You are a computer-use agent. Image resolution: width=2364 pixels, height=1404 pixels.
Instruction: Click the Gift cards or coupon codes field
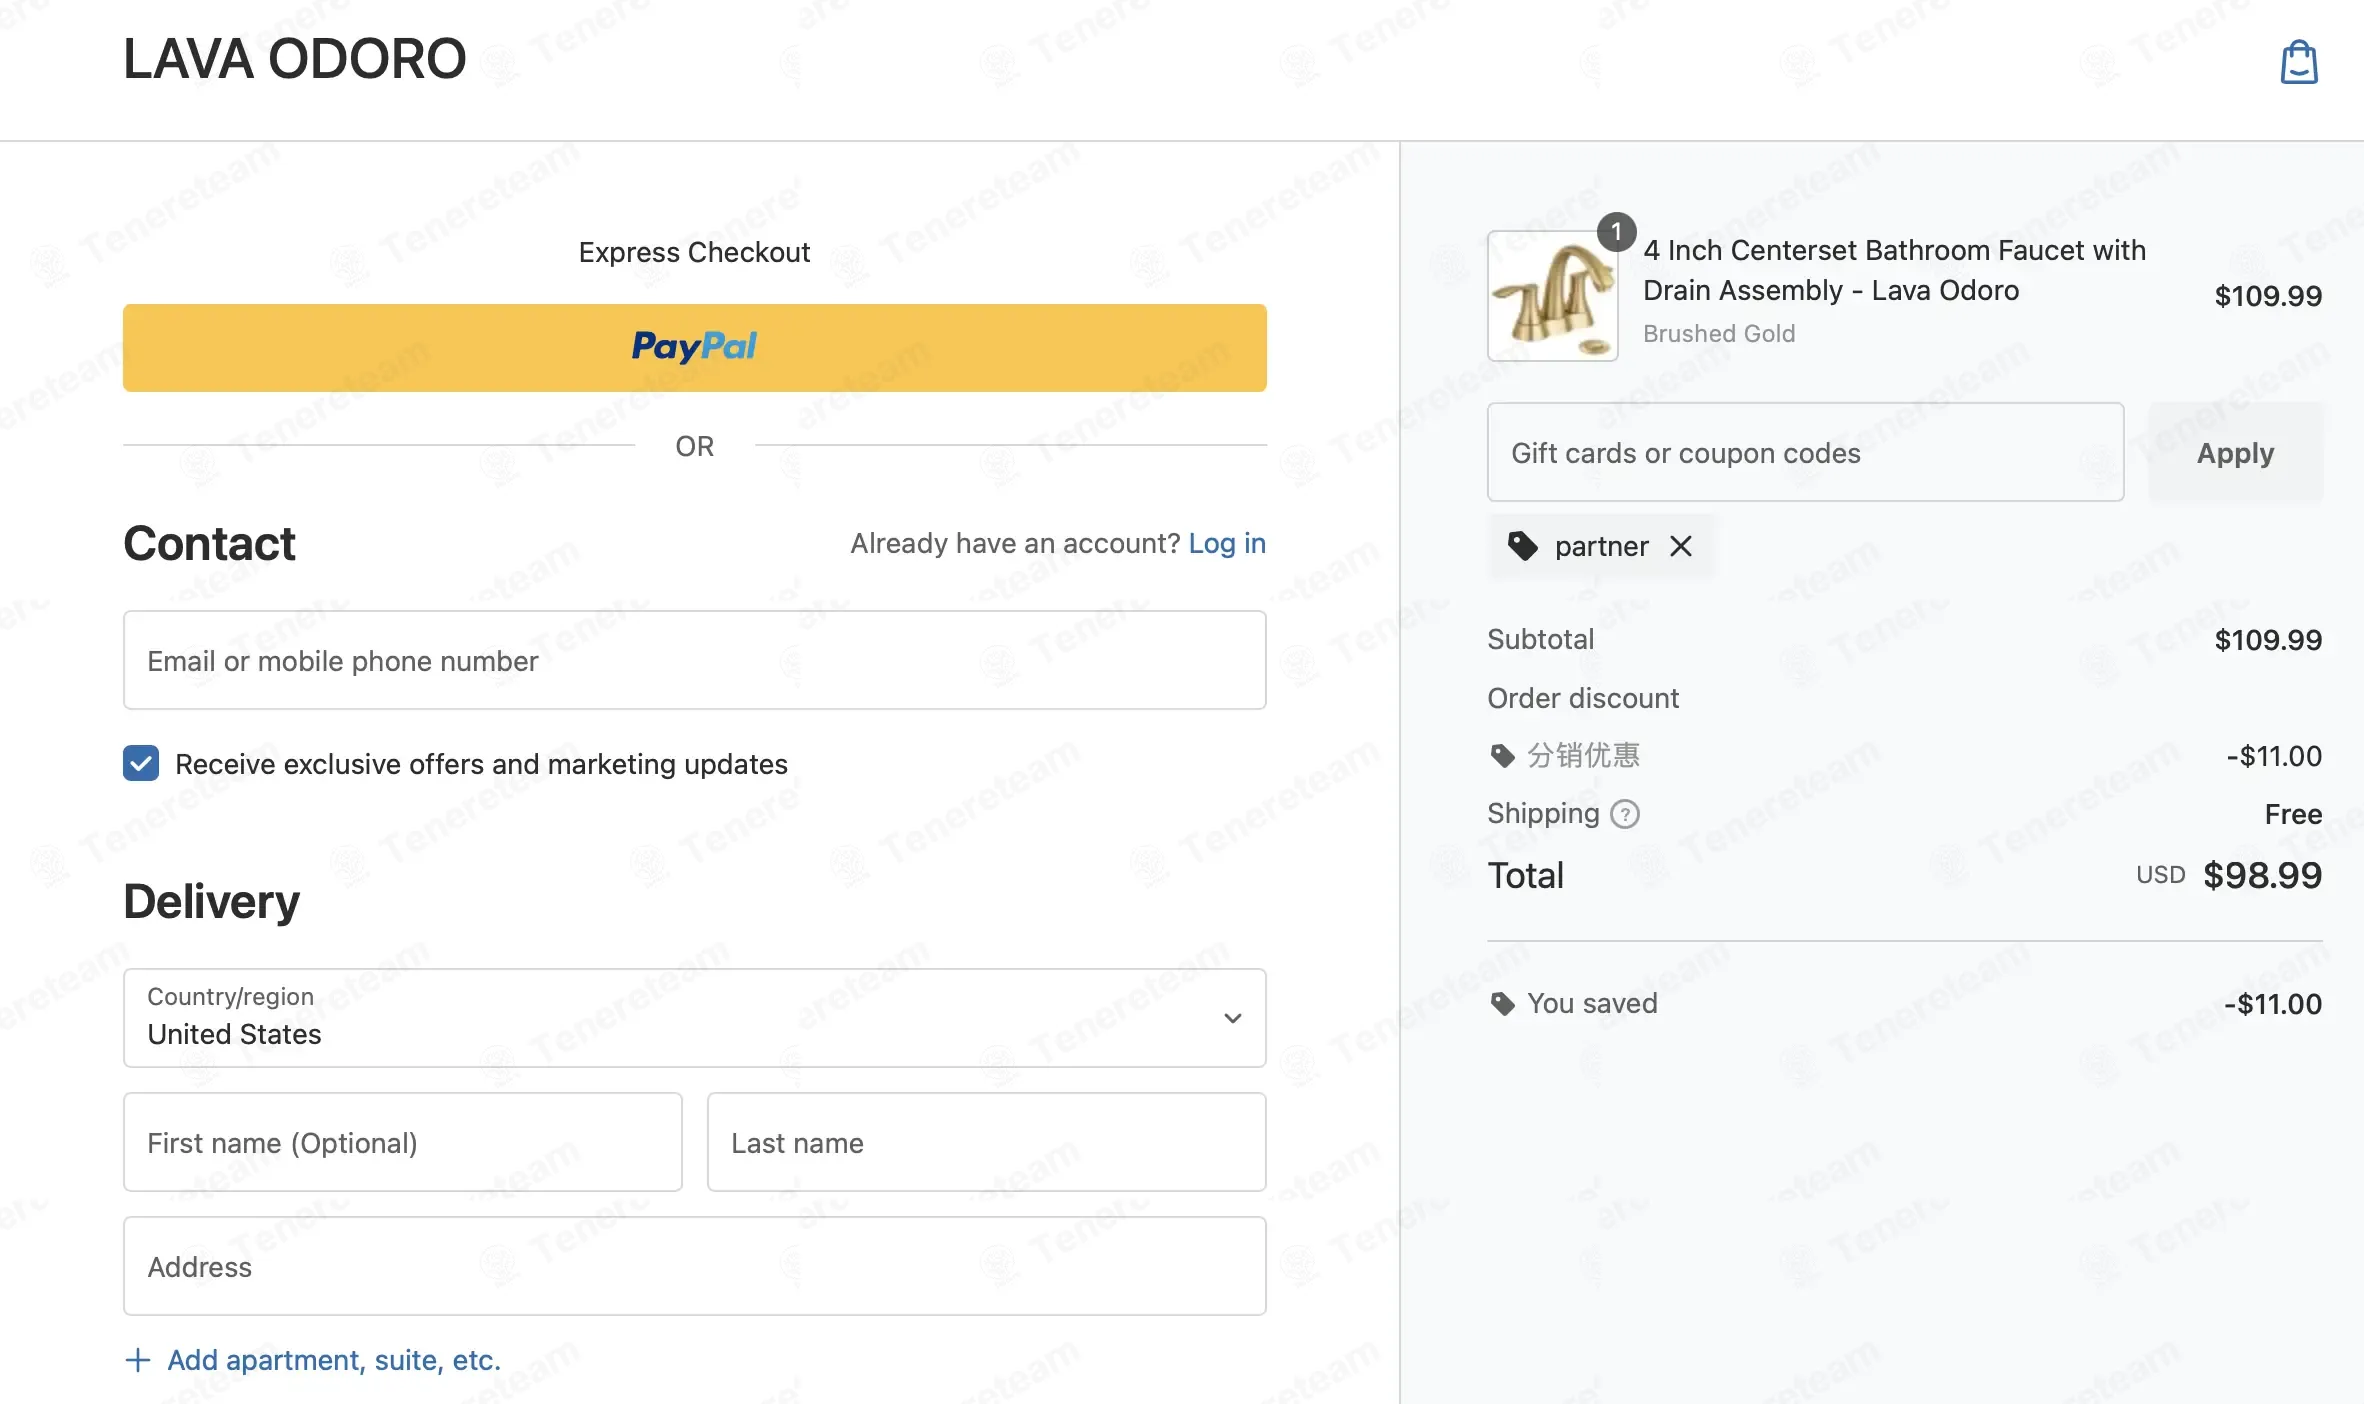(x=1805, y=452)
